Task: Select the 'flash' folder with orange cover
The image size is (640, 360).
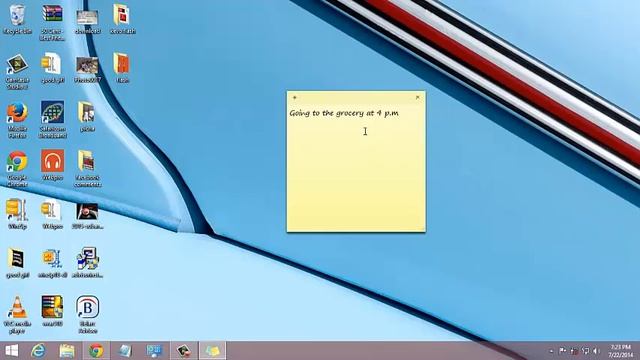Action: tap(122, 68)
